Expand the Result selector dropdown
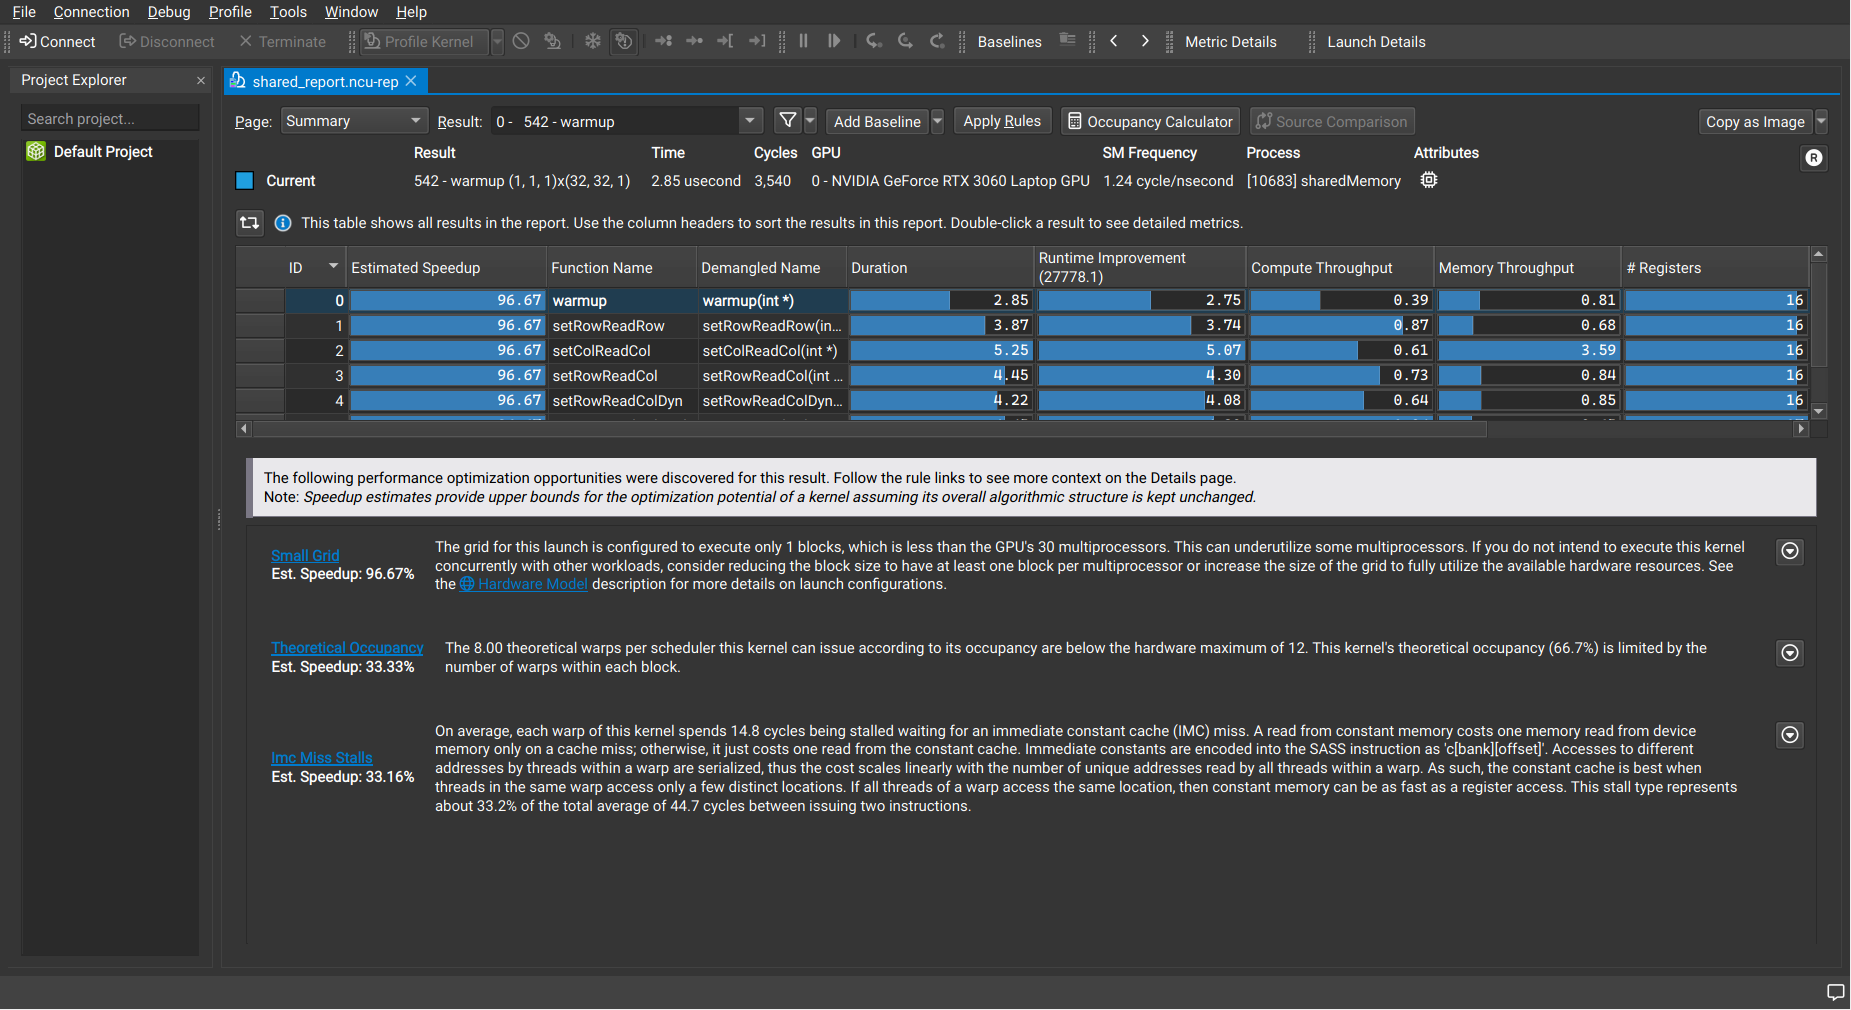The height and width of the screenshot is (1010, 1851). [749, 122]
